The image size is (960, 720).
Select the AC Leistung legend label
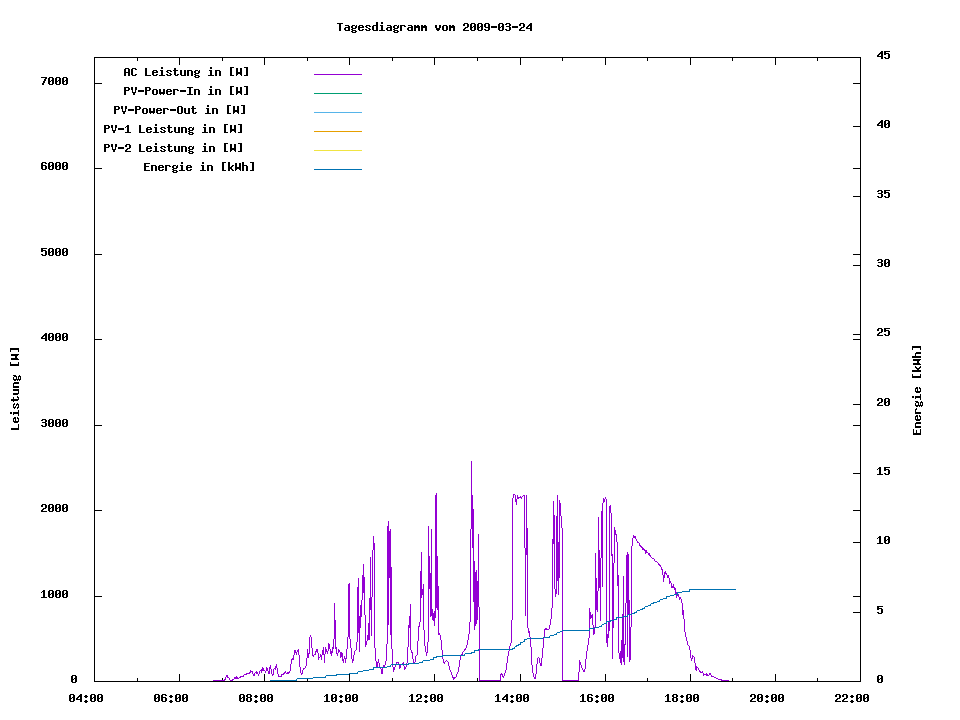tap(186, 72)
